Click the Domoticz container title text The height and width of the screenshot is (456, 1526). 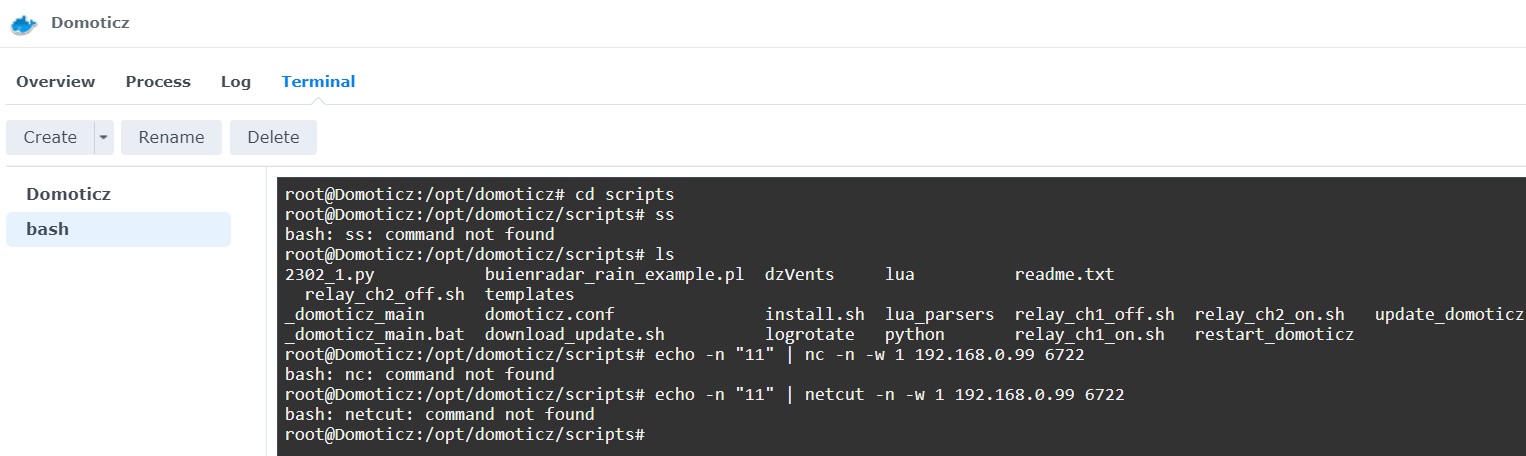pos(90,23)
